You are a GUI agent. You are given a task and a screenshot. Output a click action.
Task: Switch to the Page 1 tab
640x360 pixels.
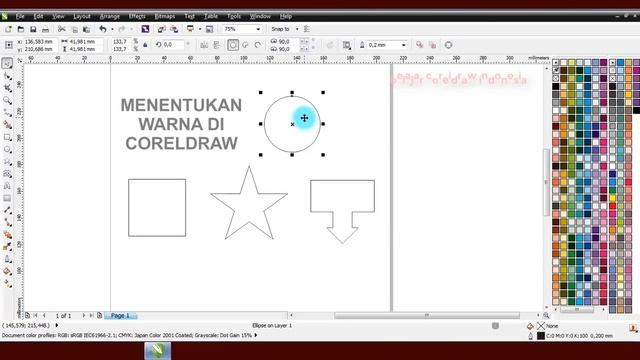pos(120,316)
